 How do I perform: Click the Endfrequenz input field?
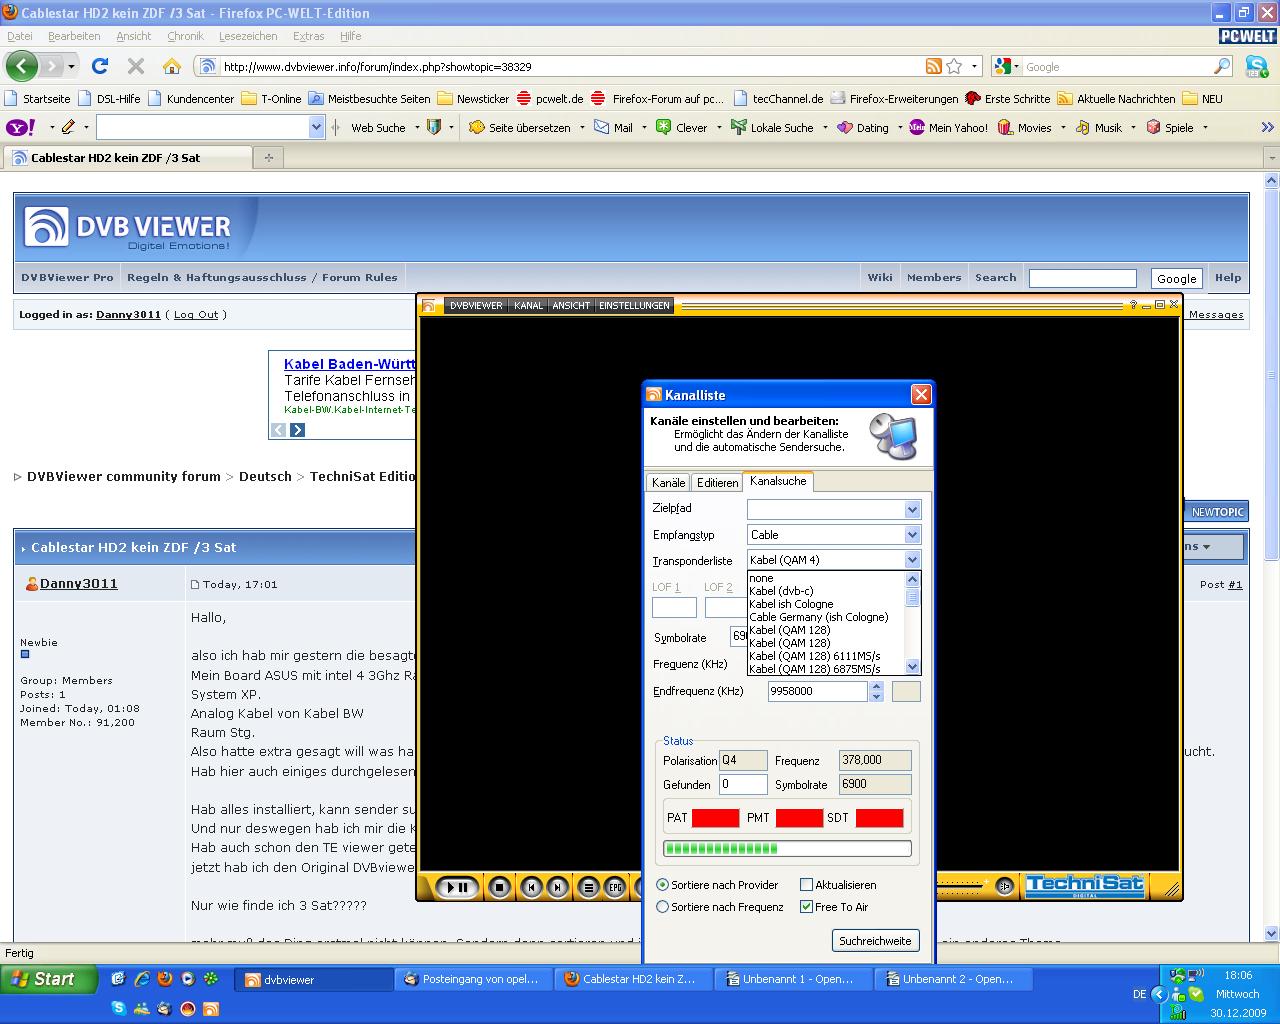[x=817, y=691]
